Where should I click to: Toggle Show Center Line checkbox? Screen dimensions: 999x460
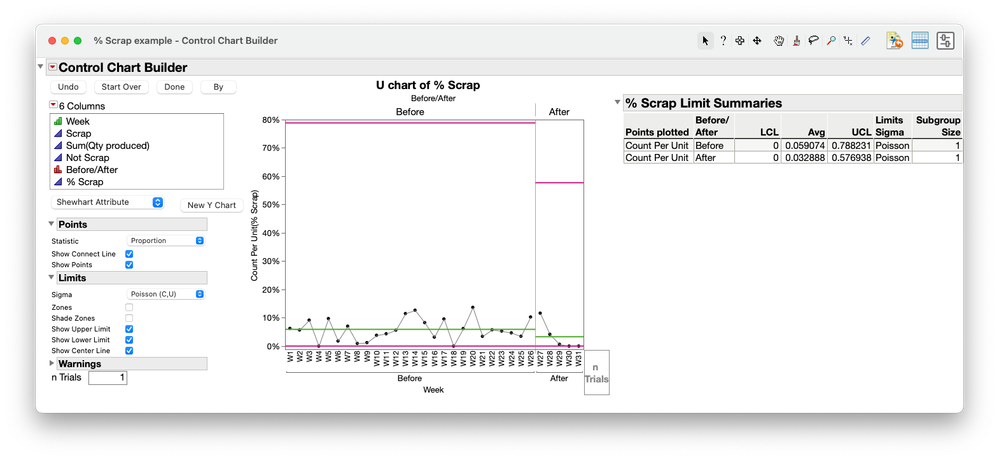tap(129, 350)
